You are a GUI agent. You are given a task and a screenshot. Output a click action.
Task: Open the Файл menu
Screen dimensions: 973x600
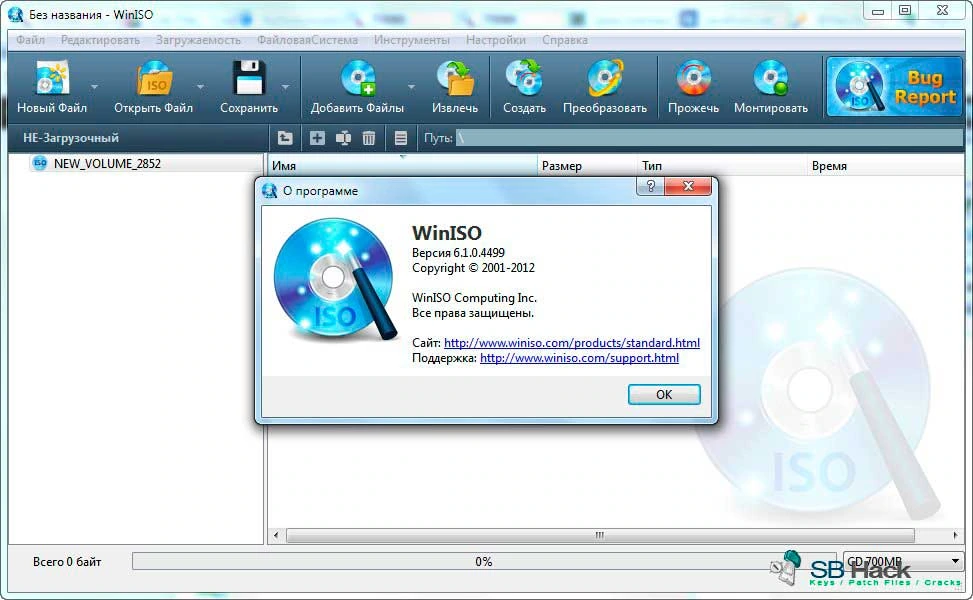click(x=30, y=40)
